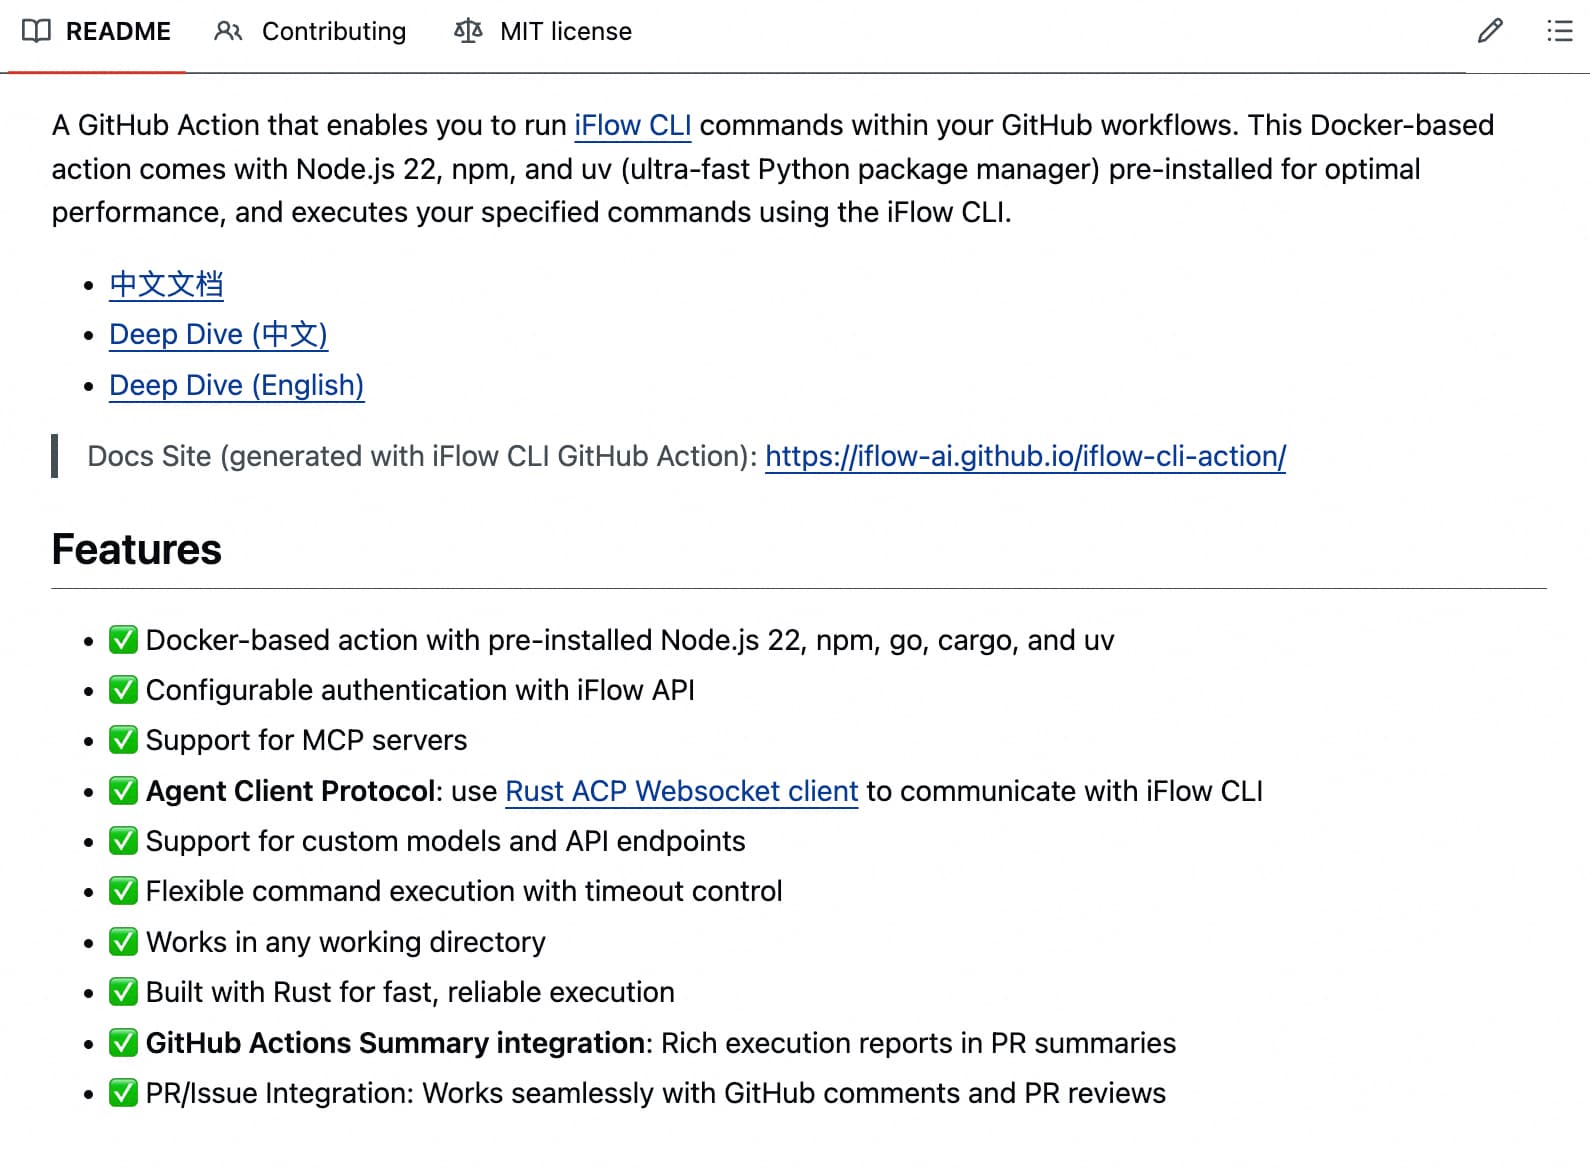Open the outline table-of-contents icon
The image size is (1590, 1168).
coord(1559,31)
